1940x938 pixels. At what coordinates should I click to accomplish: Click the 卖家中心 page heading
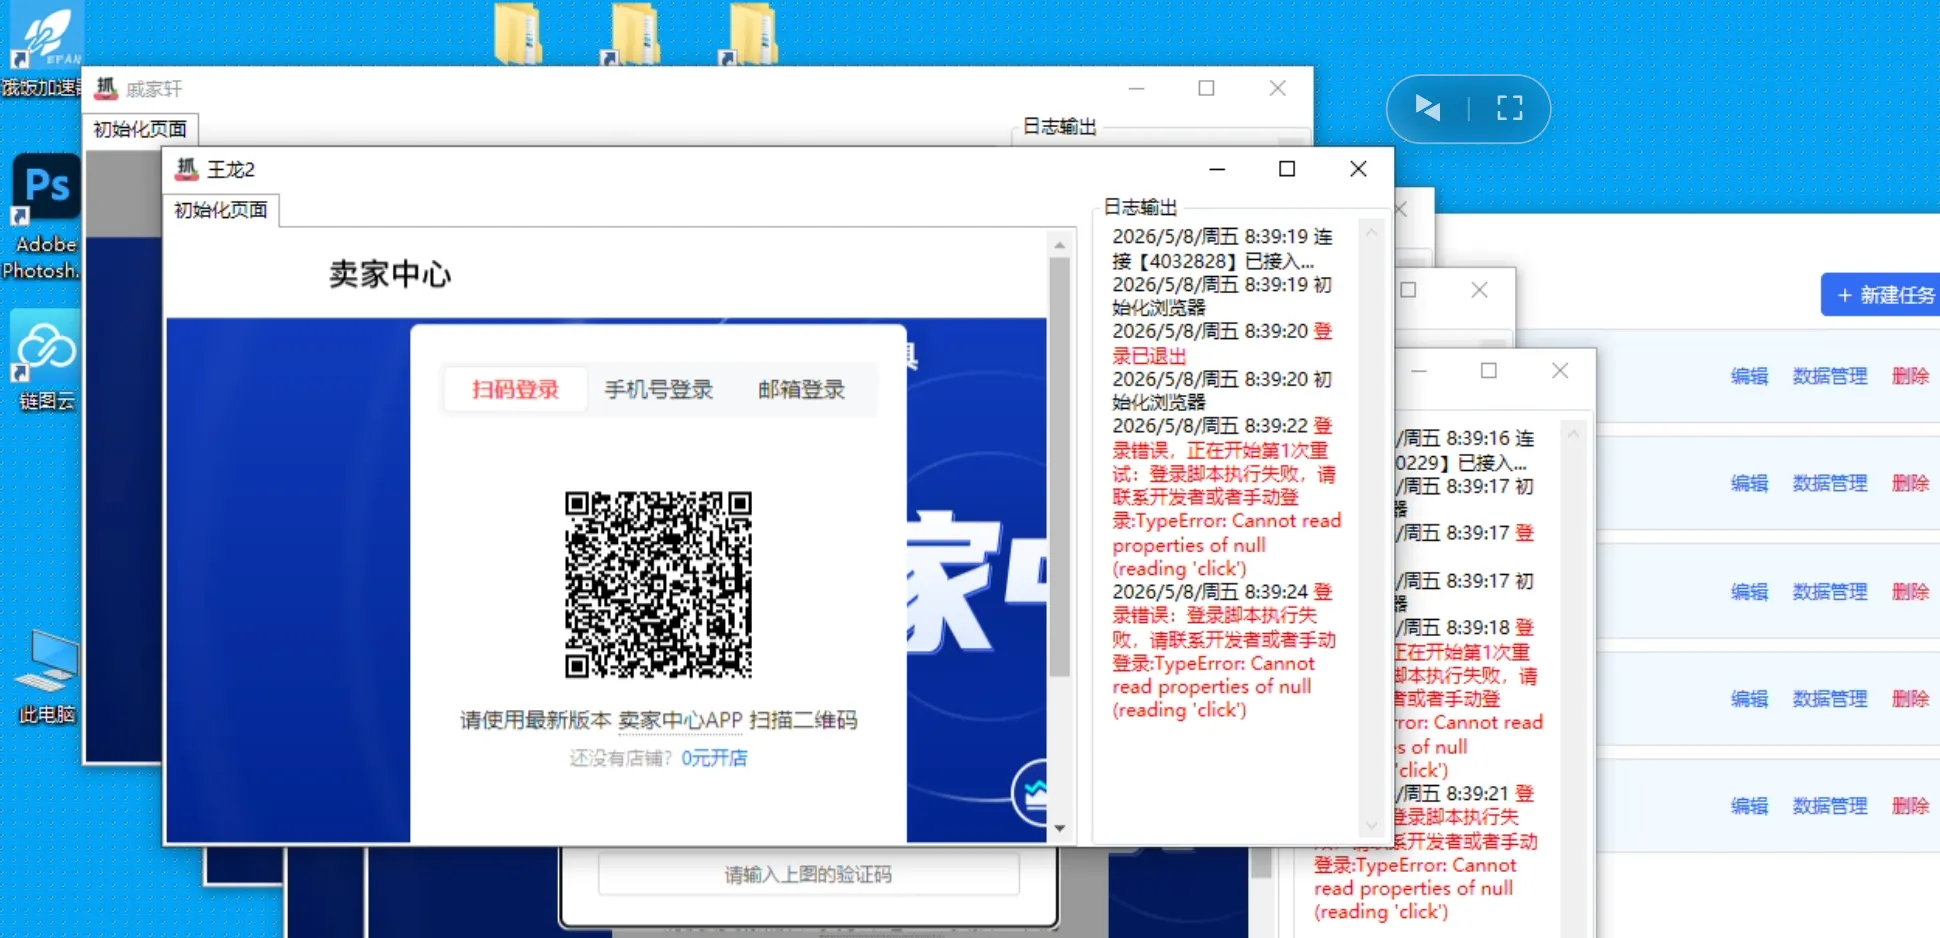[390, 275]
